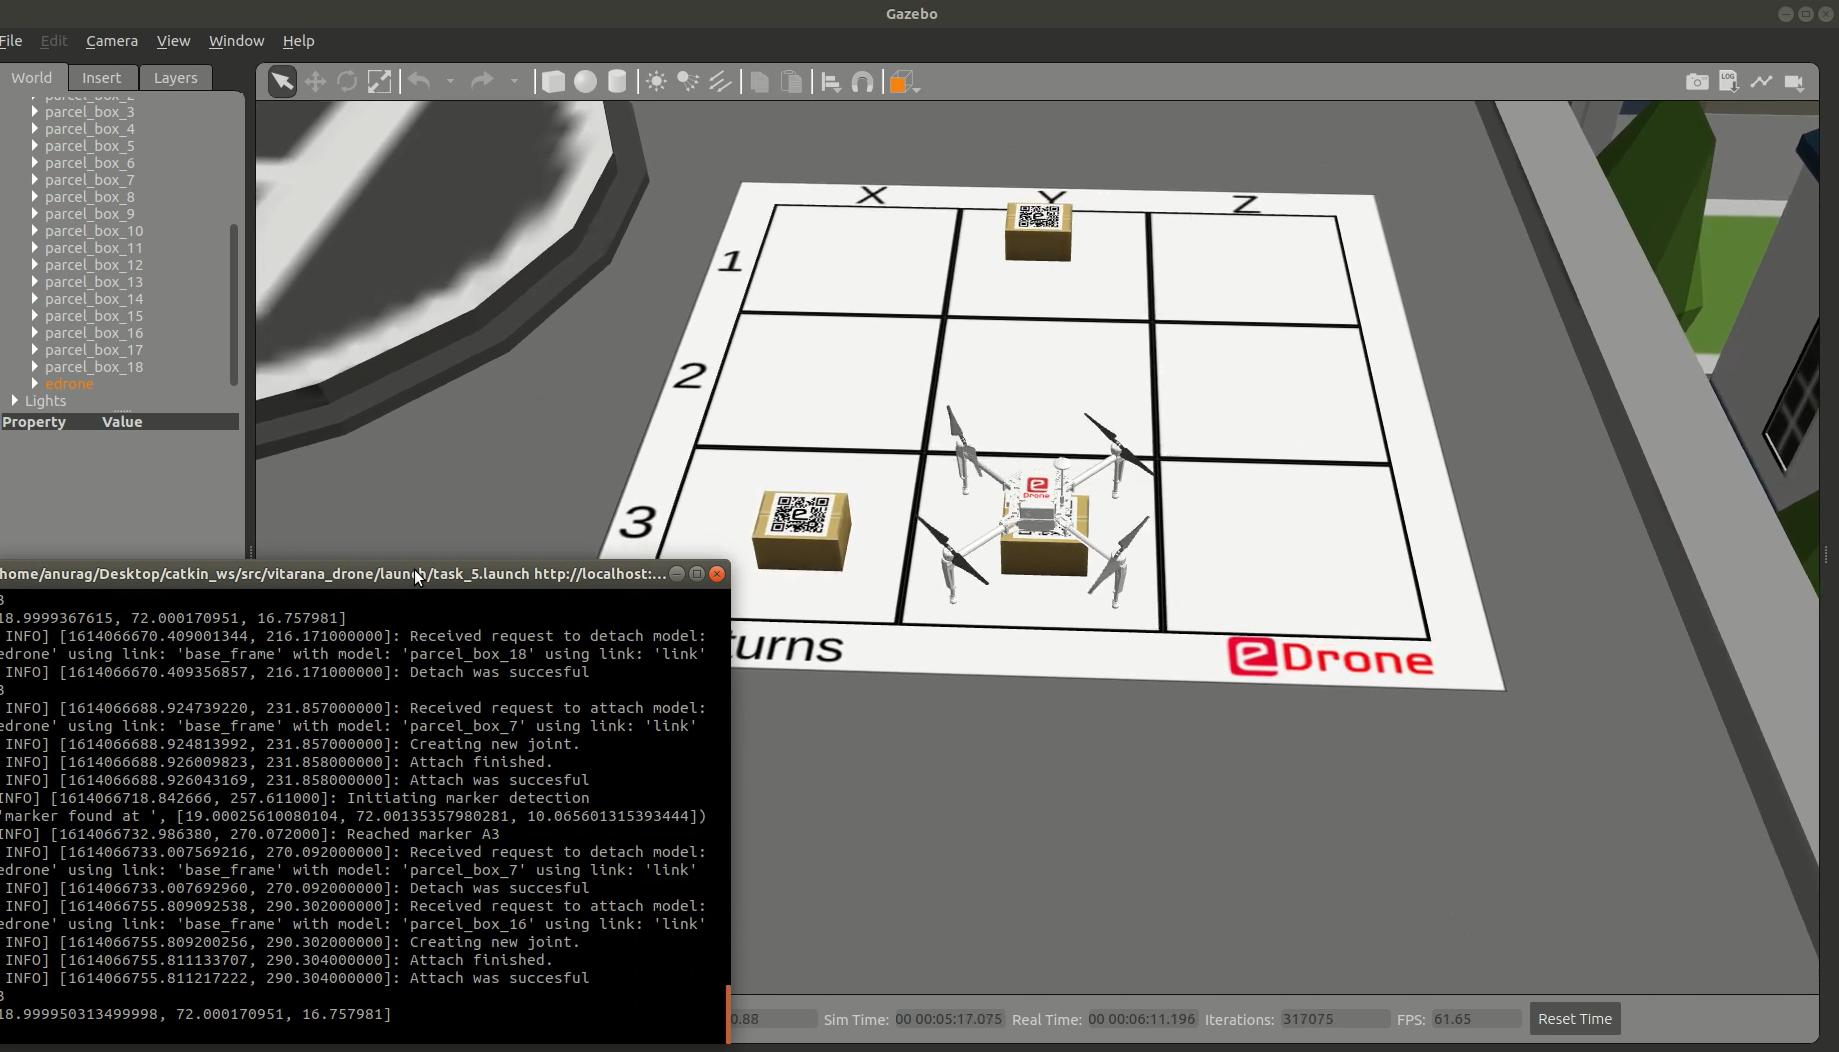Image resolution: width=1839 pixels, height=1052 pixels.
Task: Open redo history dropdown arrow
Action: (x=514, y=82)
